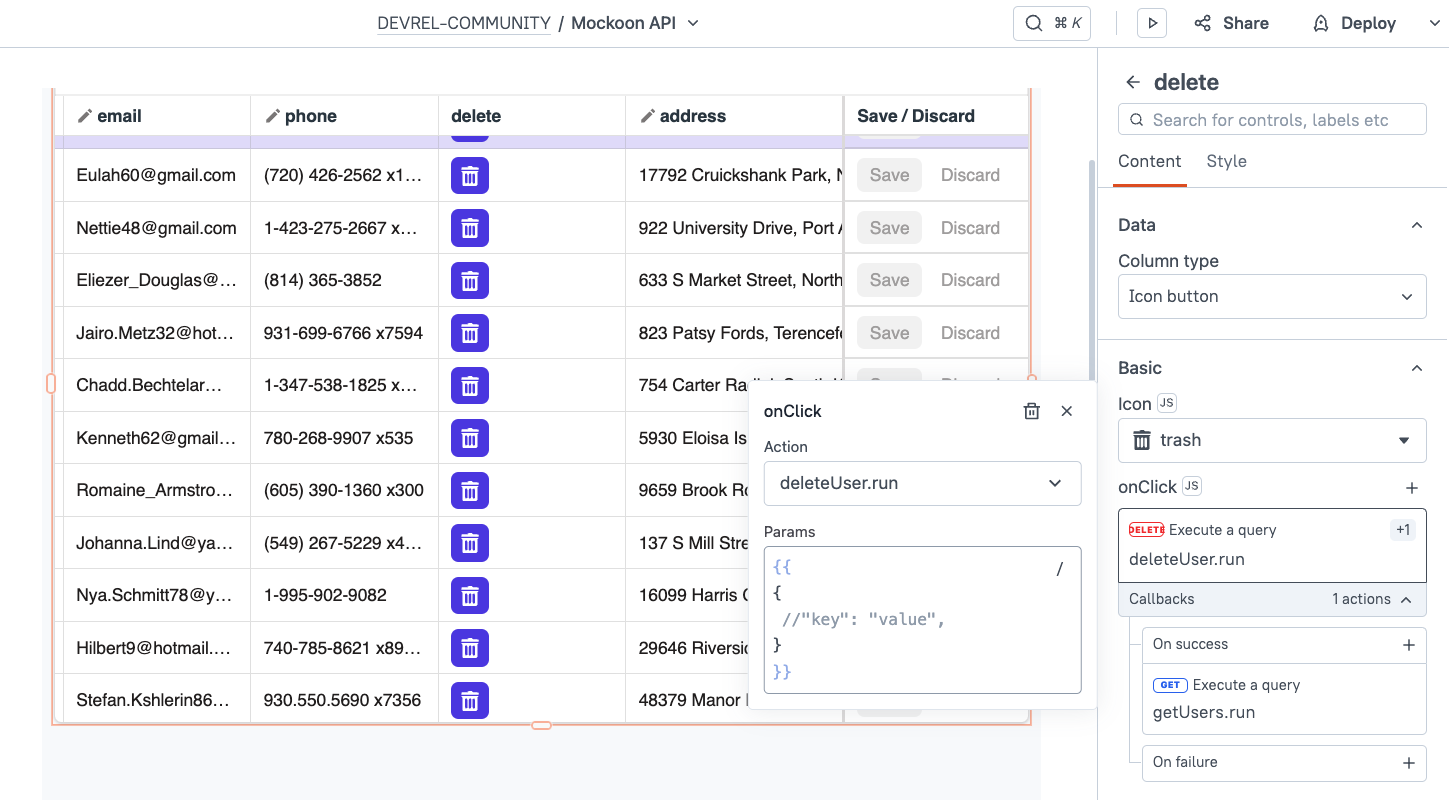Click trash icon in Eulah60@gmail.com row
1449x800 pixels.
tap(470, 175)
